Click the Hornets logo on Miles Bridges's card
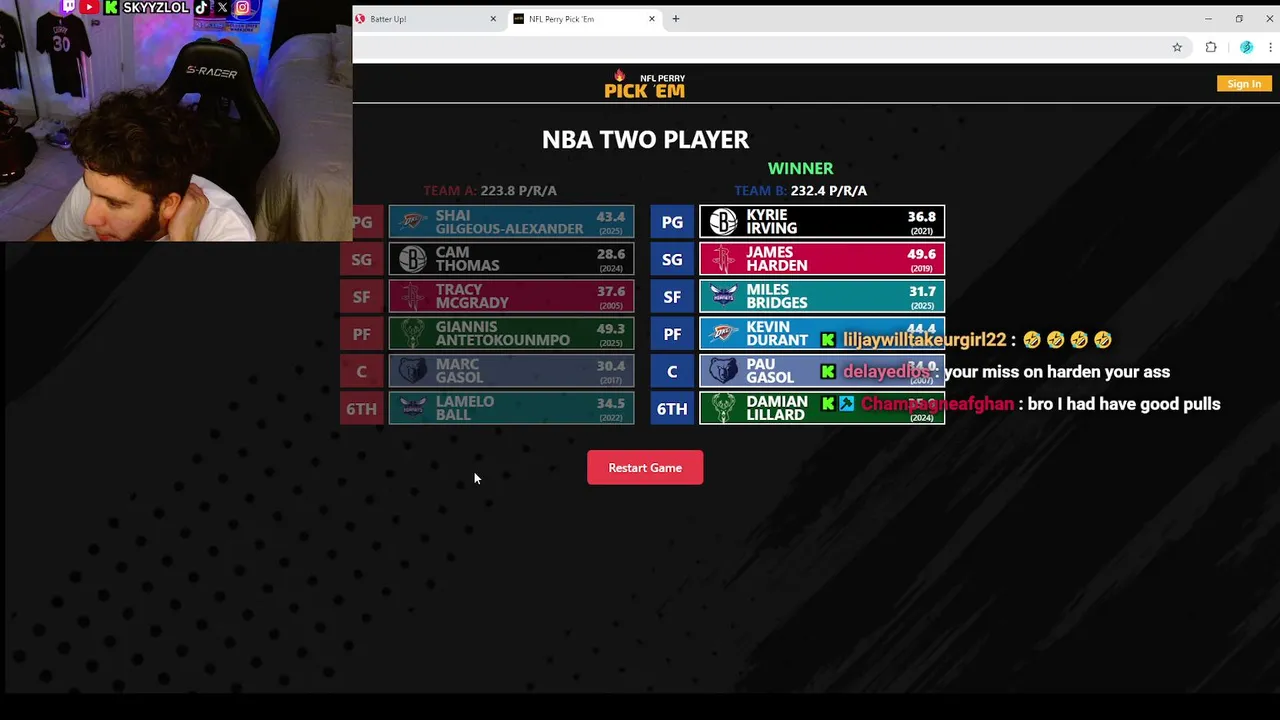Viewport: 1280px width, 720px height. tap(723, 296)
